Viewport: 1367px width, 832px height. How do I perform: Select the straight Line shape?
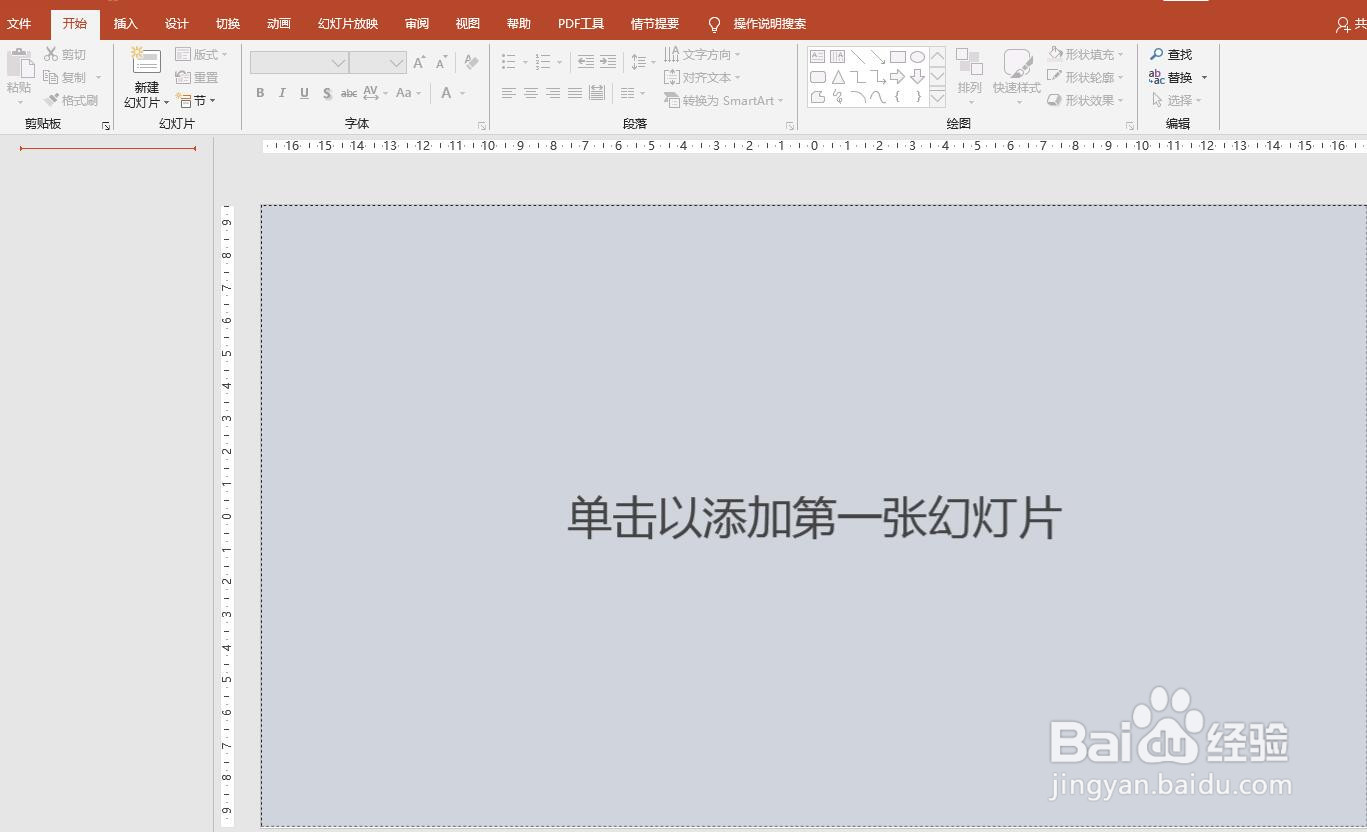coord(858,57)
